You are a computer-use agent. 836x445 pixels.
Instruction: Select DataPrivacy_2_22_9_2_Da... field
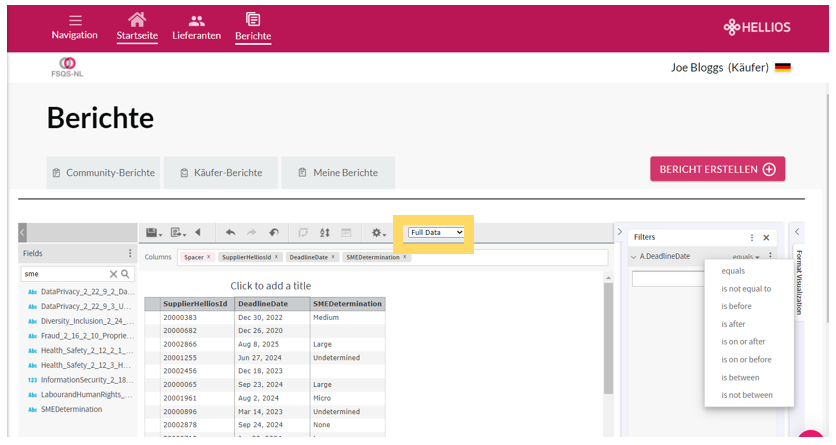82,292
